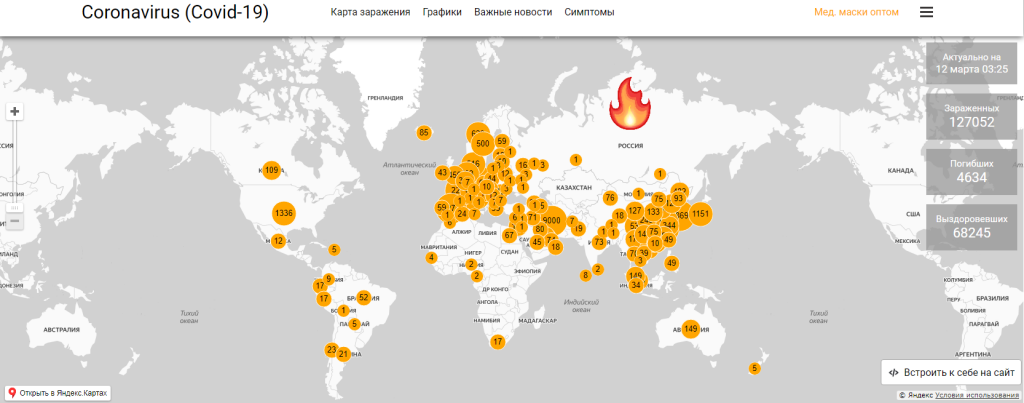Open Важные новости page
Image resolution: width=1024 pixels, height=403 pixels.
pos(513,13)
